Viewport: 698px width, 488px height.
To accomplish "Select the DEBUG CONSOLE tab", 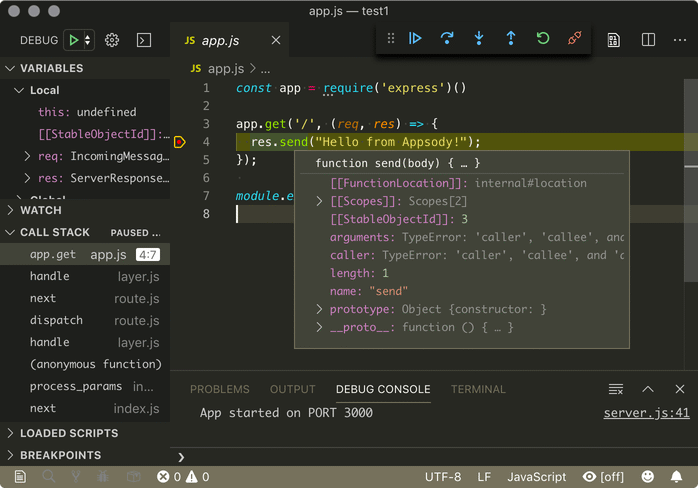I will (x=383, y=389).
